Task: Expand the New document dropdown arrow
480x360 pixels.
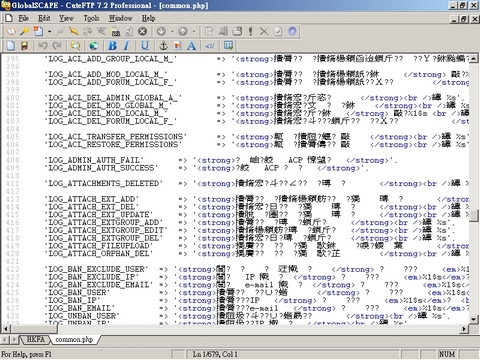Action: point(49,32)
